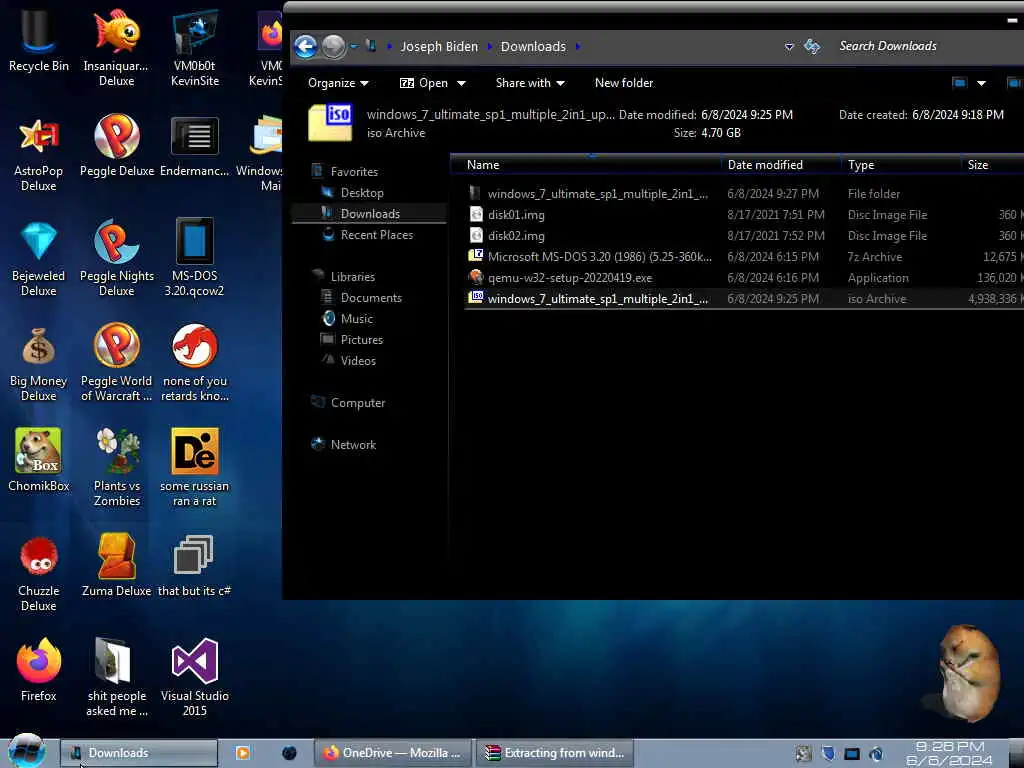Open VM0b0t KevinSite desktop shortcut

click(x=195, y=46)
